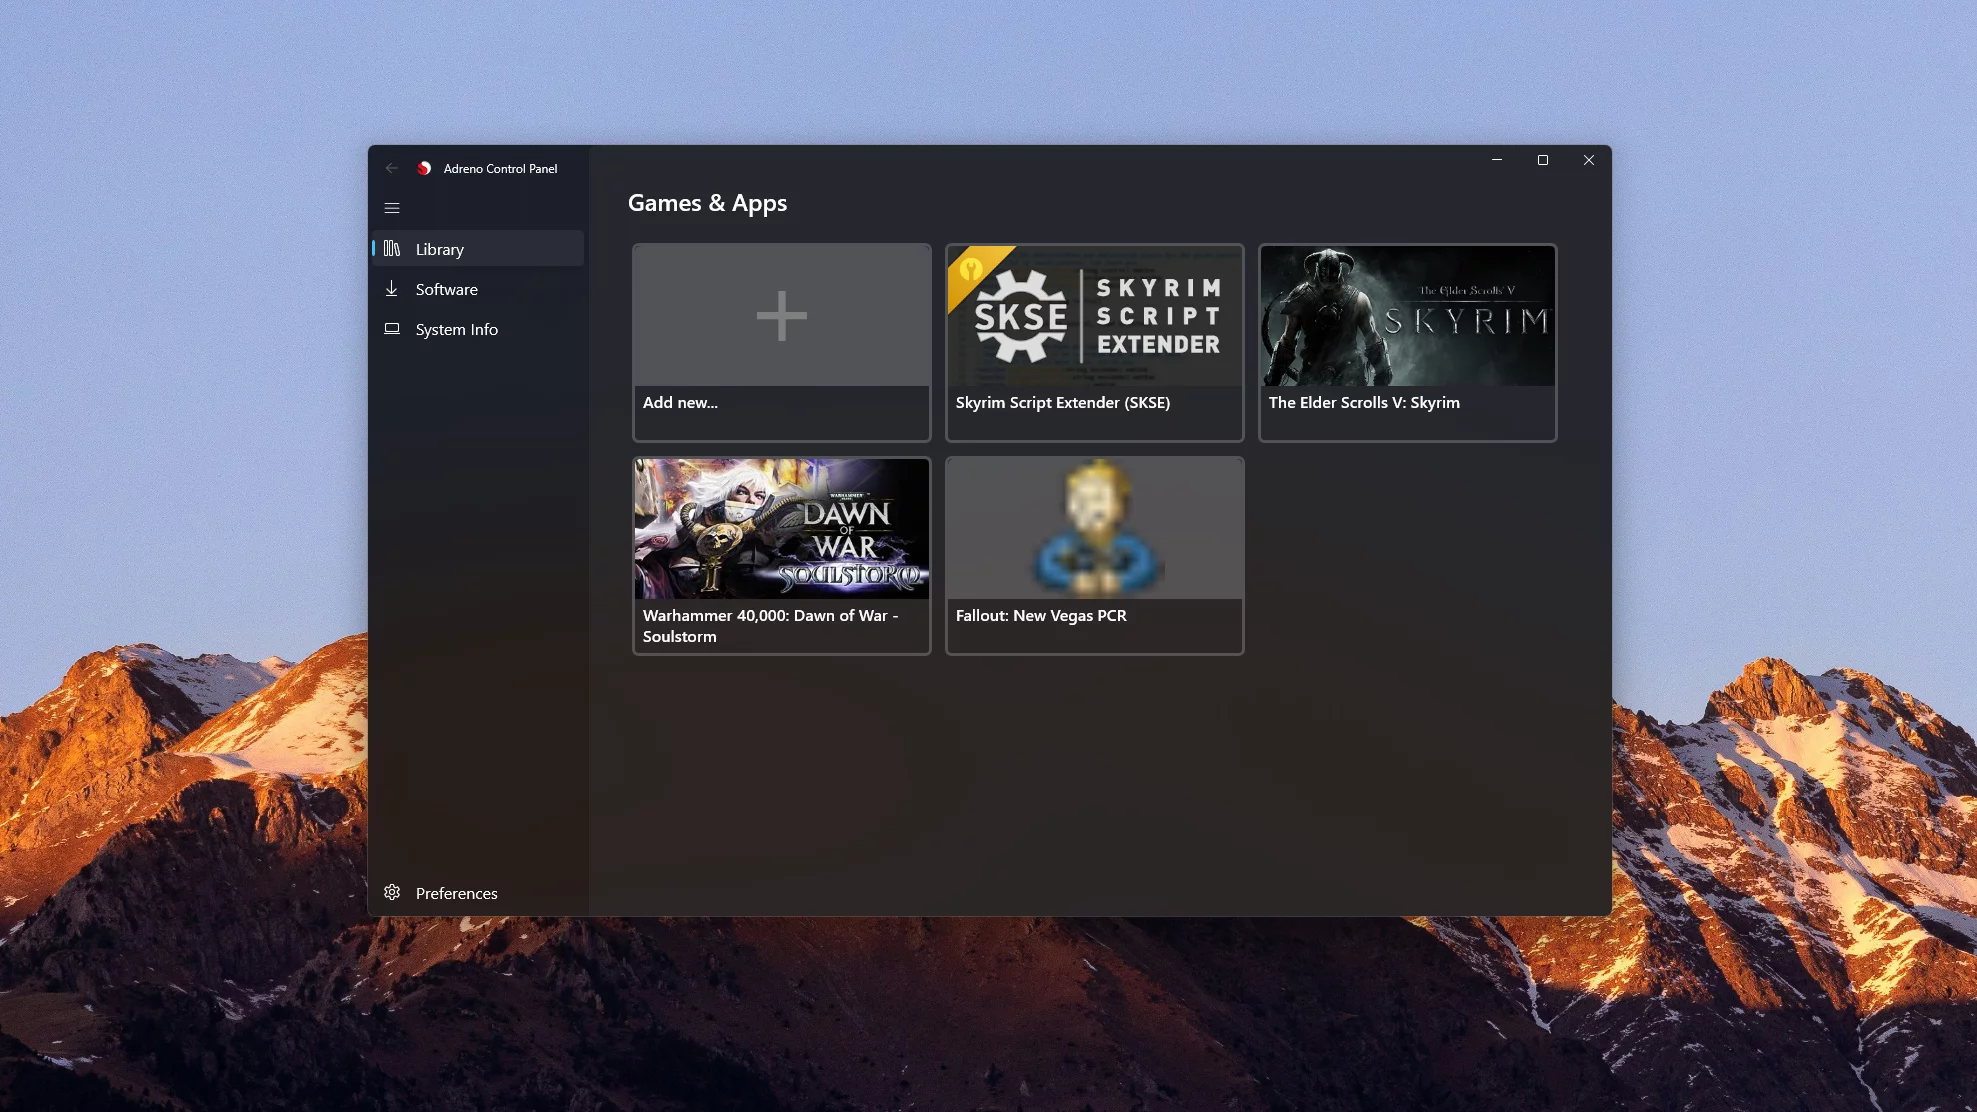The width and height of the screenshot is (1977, 1112).
Task: Close the Adreno Control Panel window
Action: (1589, 160)
